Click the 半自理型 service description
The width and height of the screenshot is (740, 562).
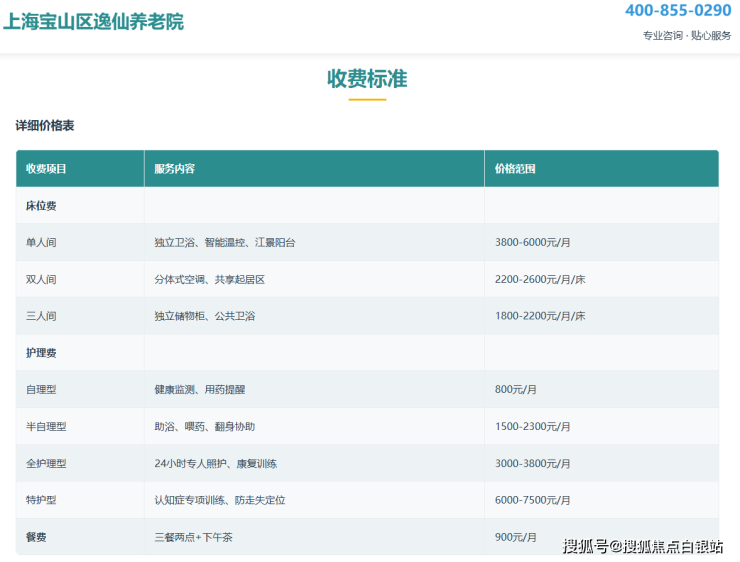204,427
